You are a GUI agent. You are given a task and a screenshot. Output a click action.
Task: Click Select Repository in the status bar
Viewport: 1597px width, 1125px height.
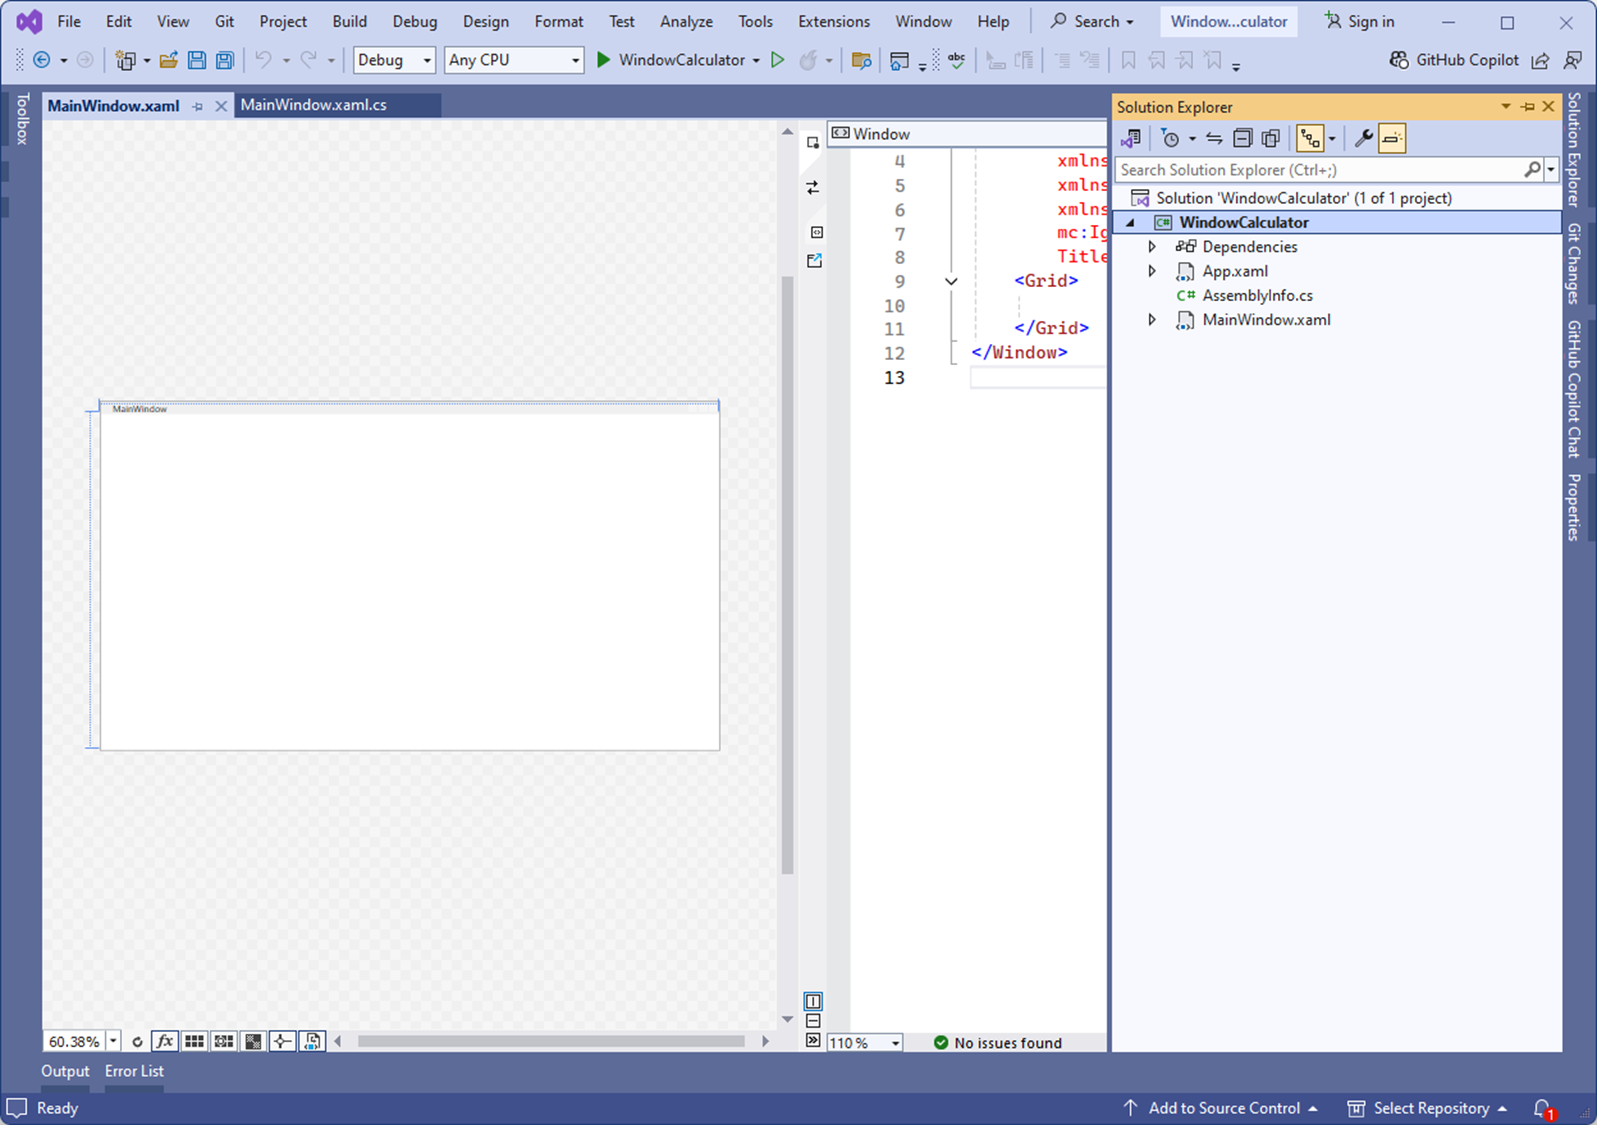1427,1108
